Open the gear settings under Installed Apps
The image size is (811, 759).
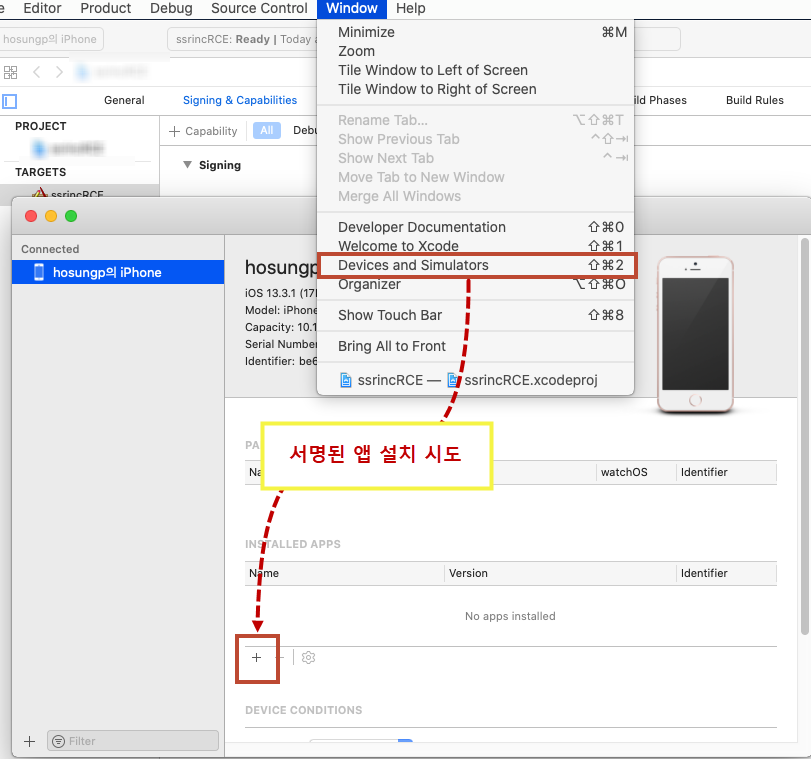(x=308, y=658)
